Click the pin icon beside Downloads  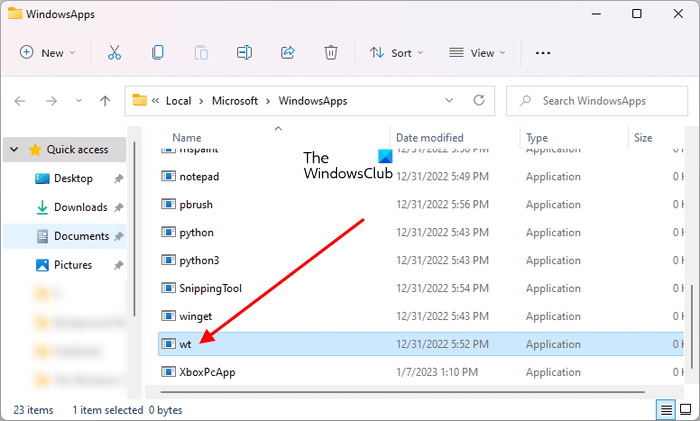[x=118, y=208]
